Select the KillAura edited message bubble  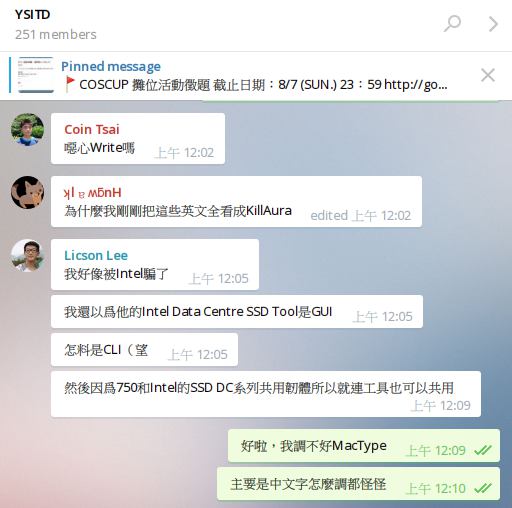[236, 202]
